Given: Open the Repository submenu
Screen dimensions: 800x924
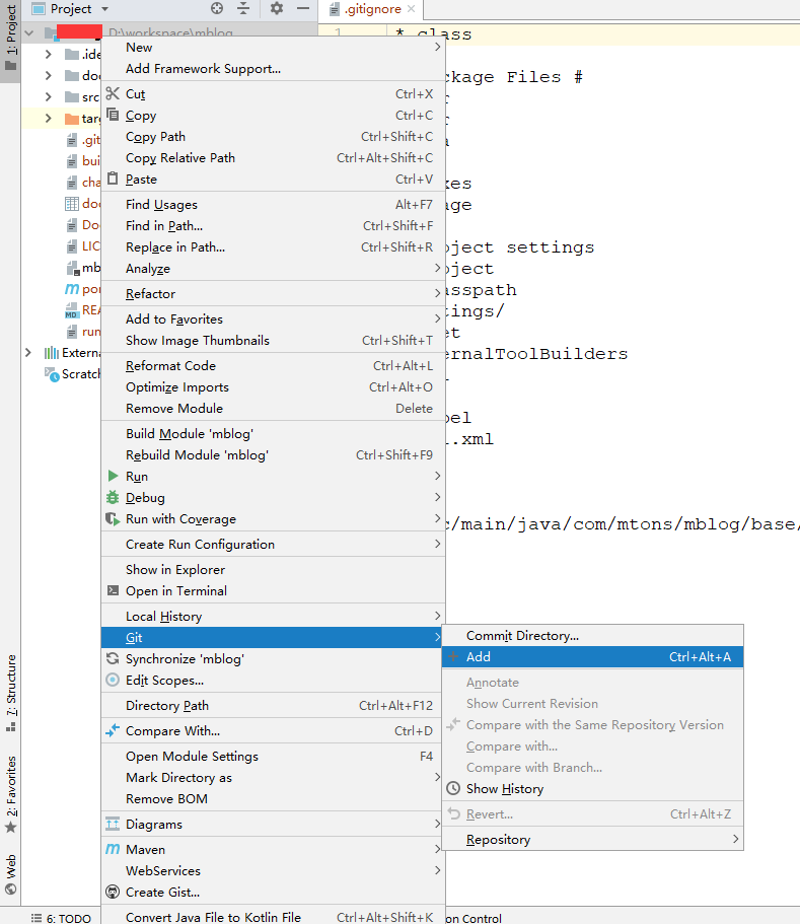Looking at the screenshot, I should [x=593, y=839].
